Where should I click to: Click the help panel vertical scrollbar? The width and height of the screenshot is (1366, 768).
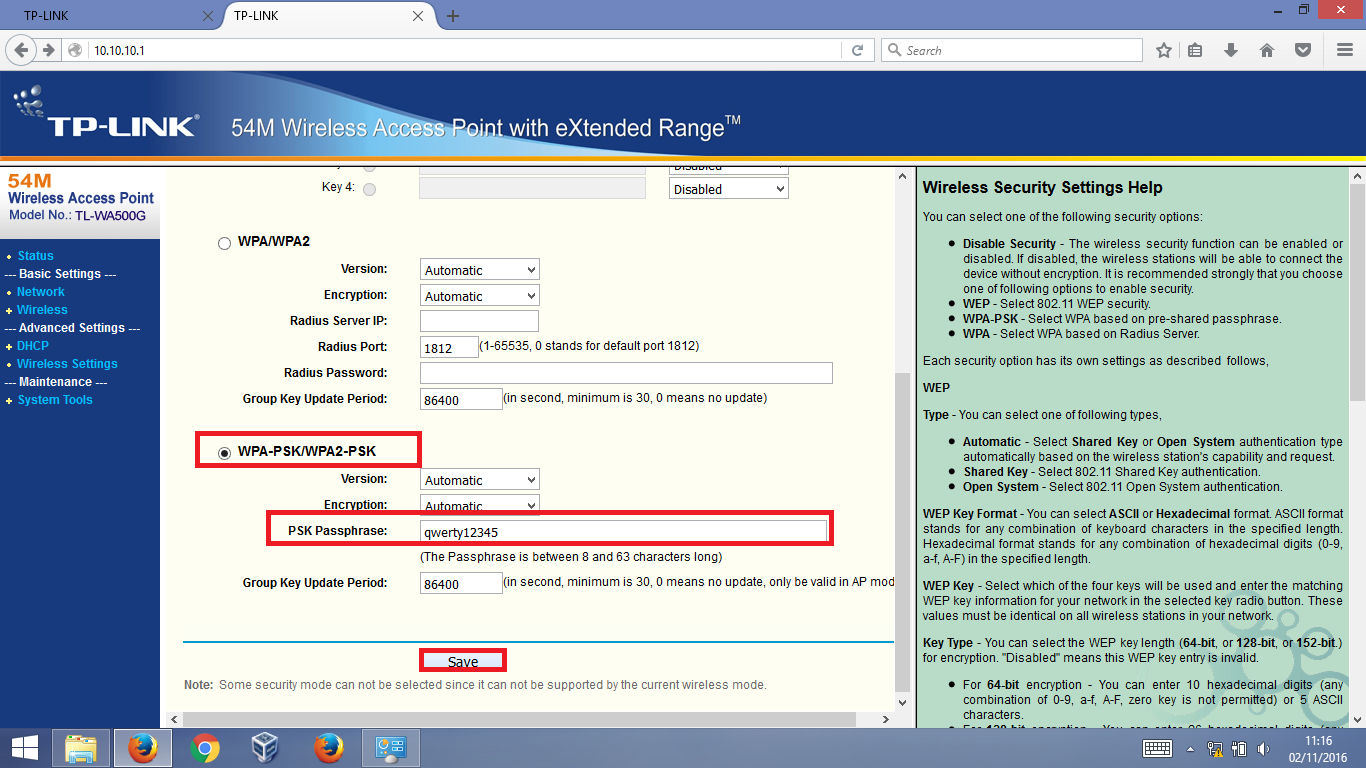[x=1357, y=291]
